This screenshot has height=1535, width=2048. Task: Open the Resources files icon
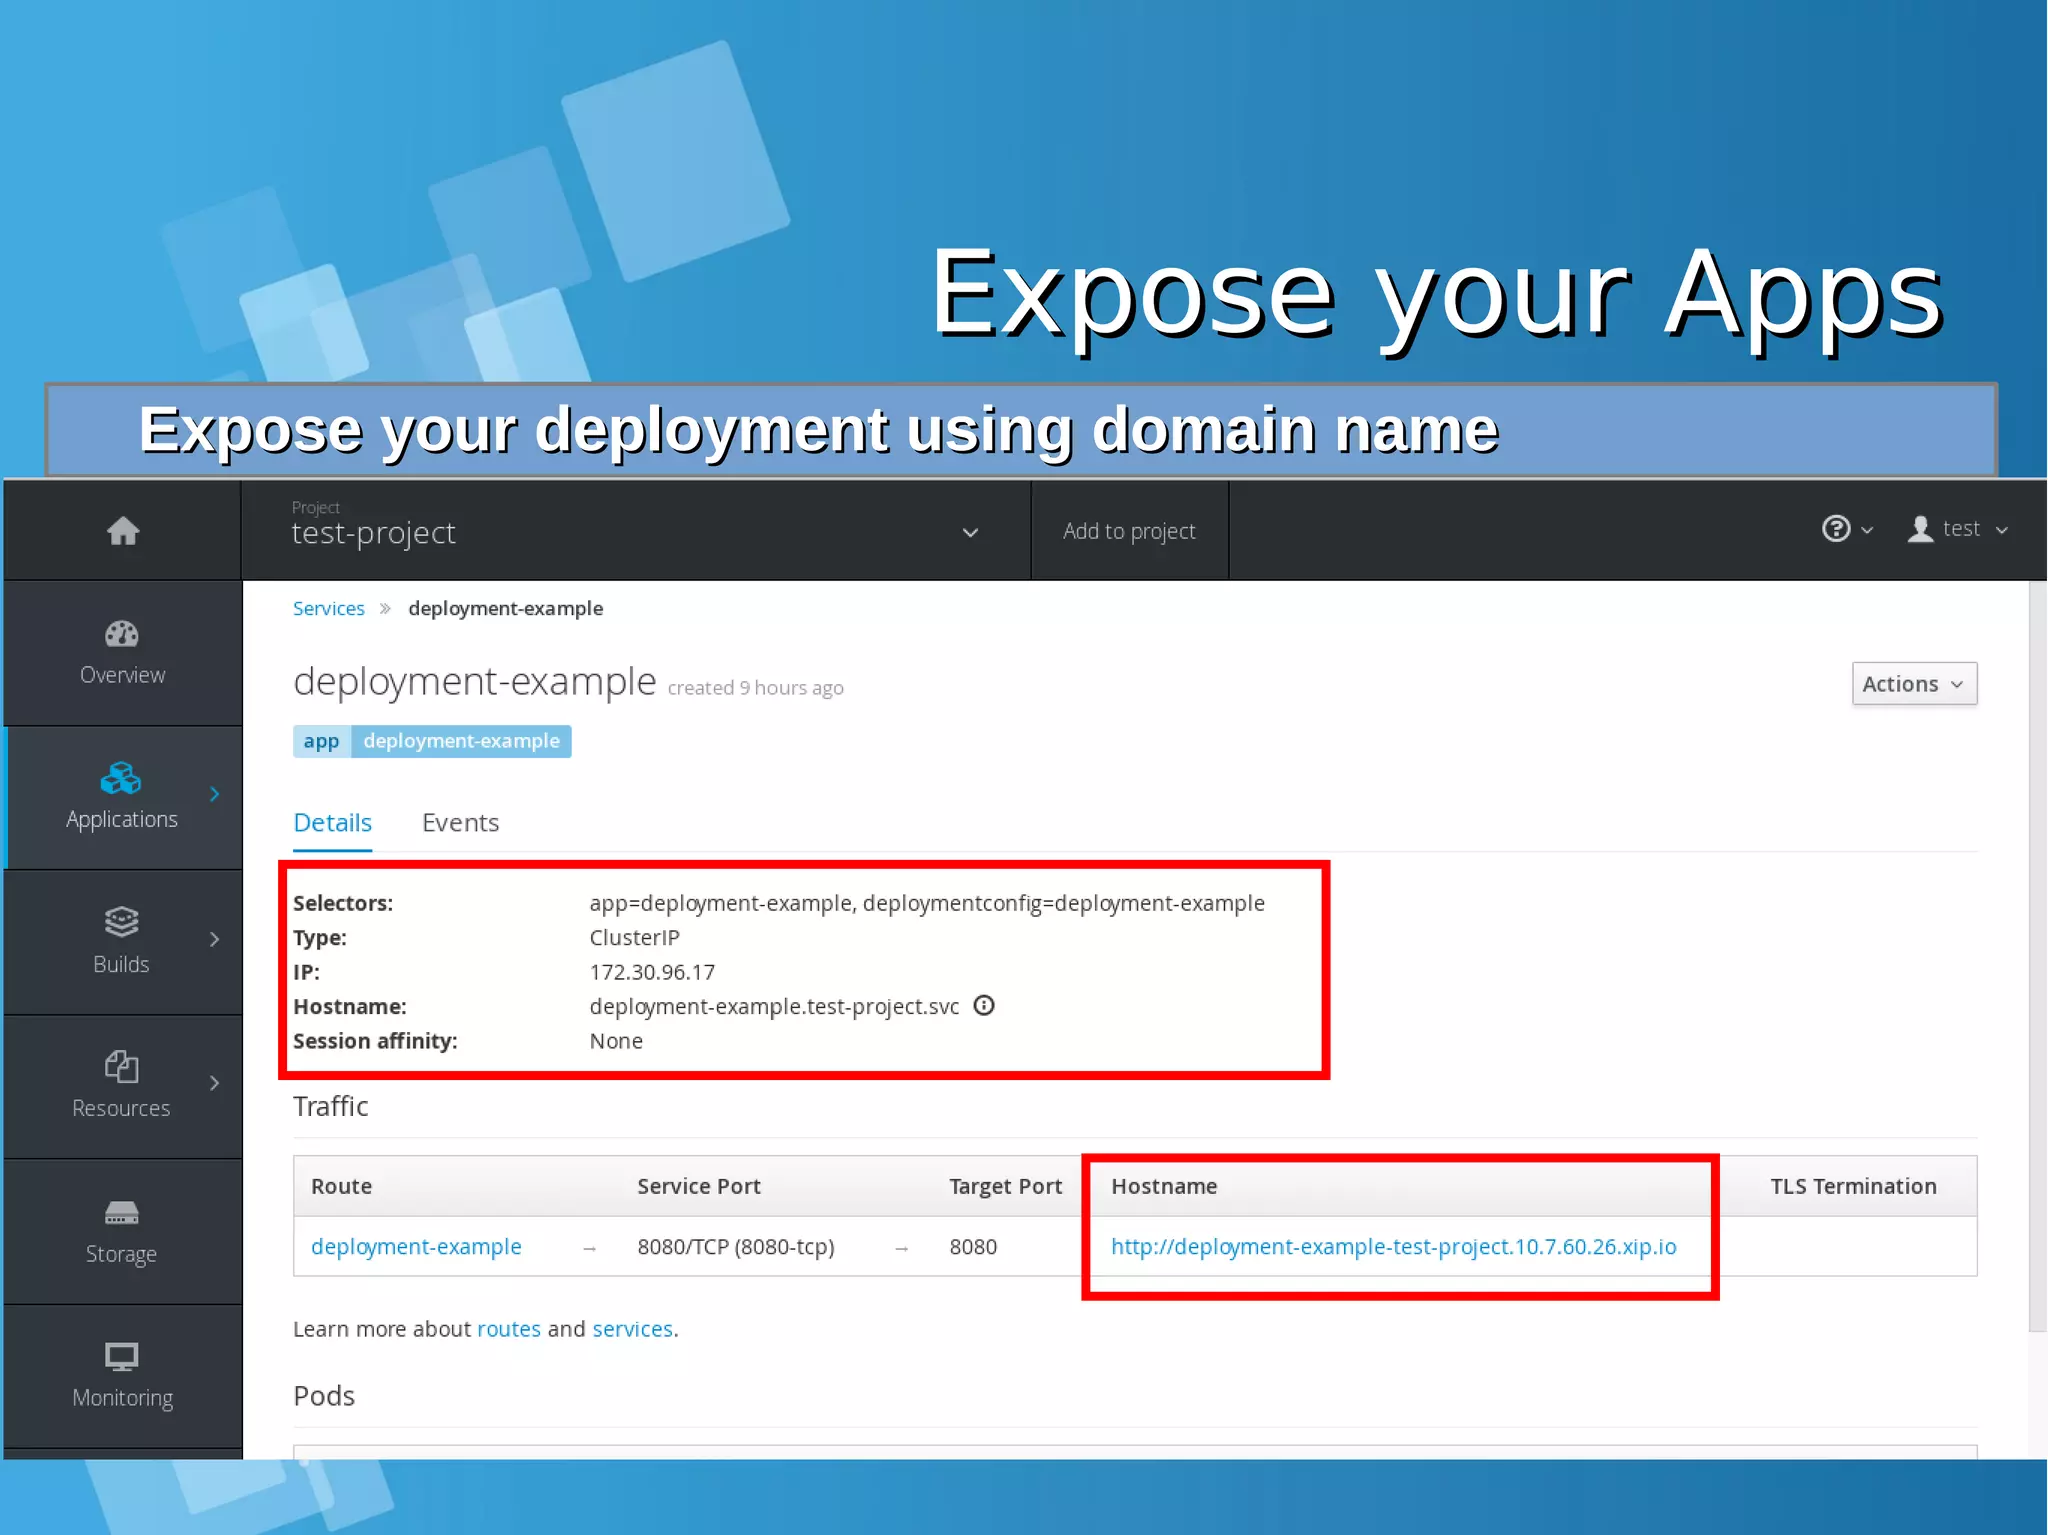pyautogui.click(x=121, y=1066)
